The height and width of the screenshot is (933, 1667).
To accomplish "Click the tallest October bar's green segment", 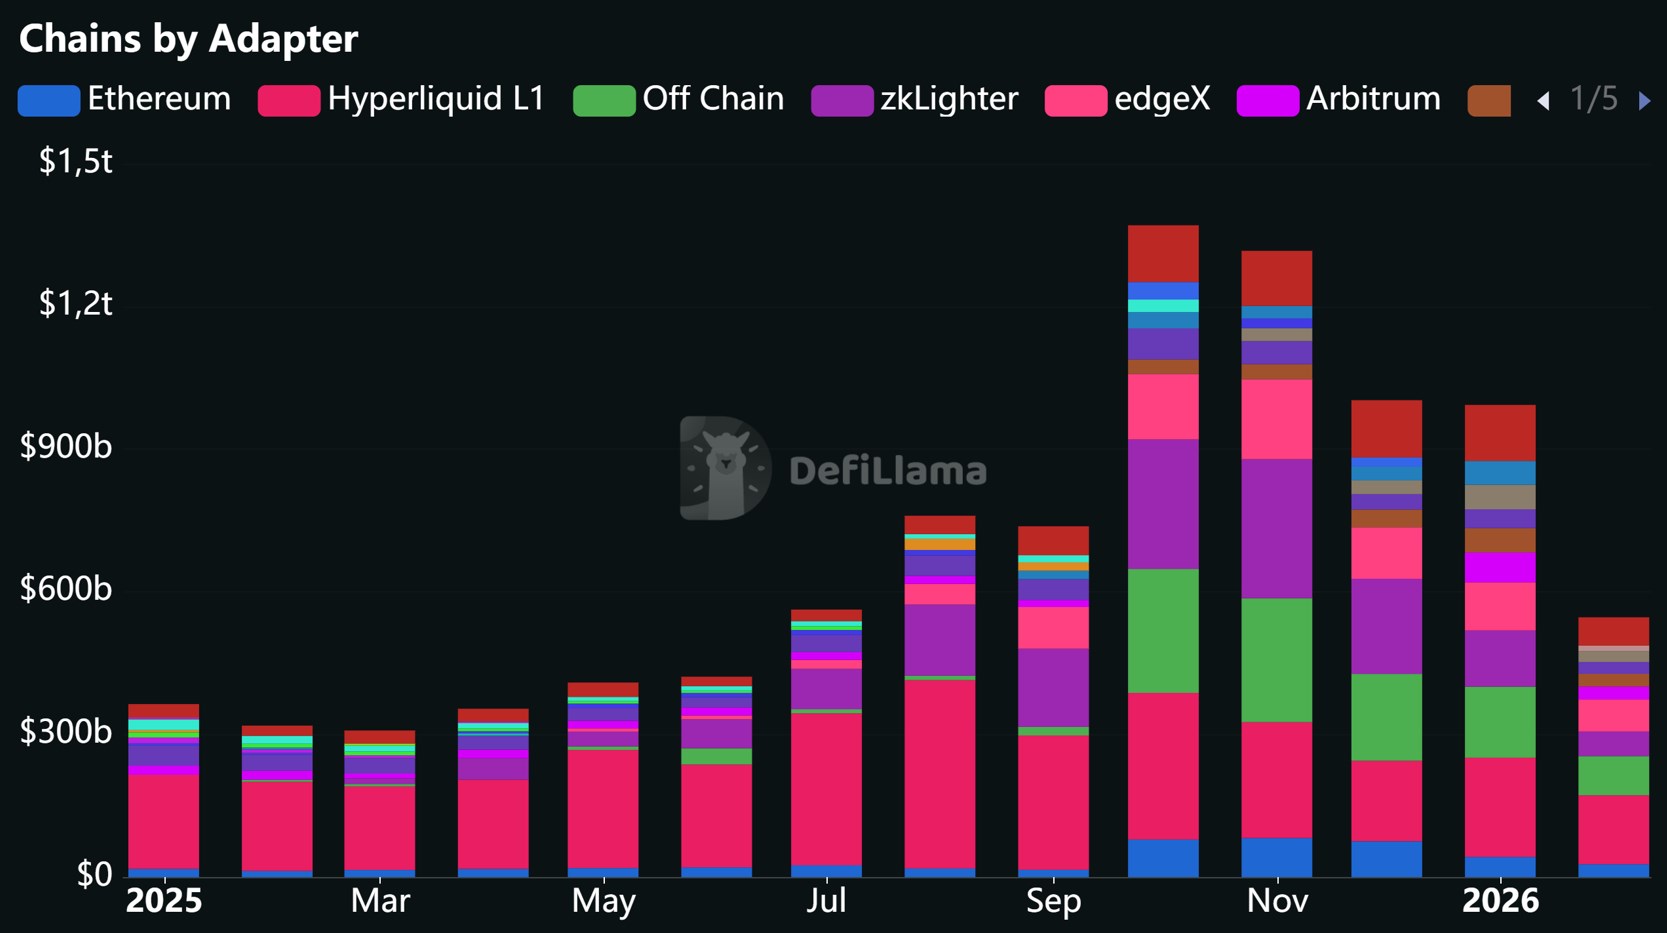I will pyautogui.click(x=1163, y=630).
